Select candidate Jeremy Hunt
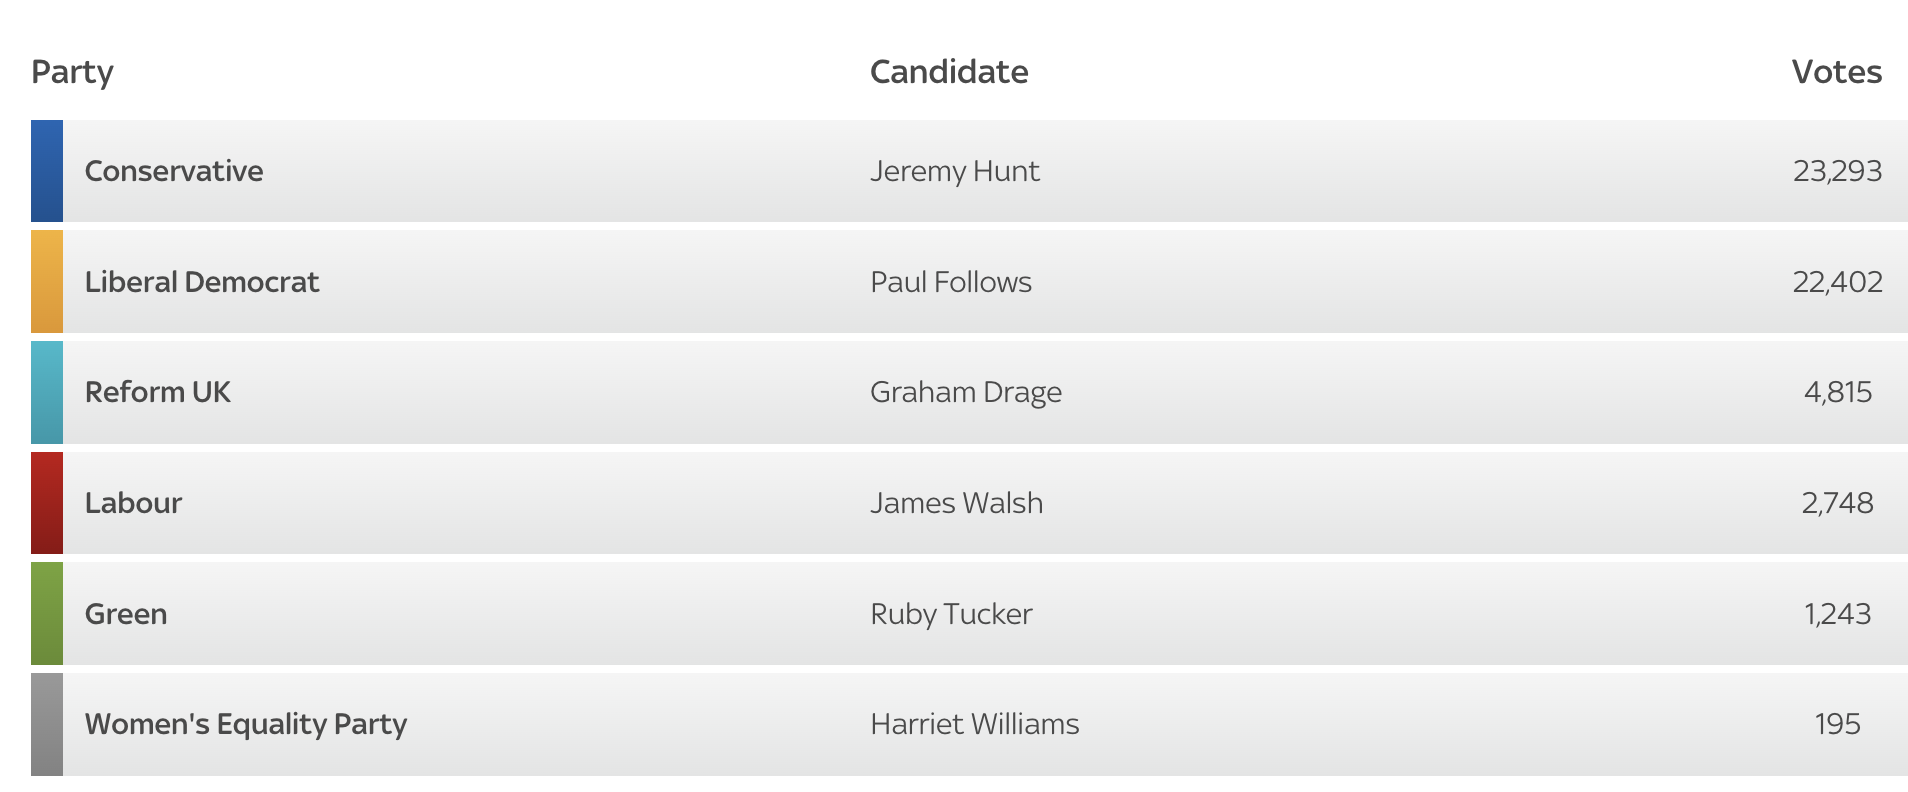The image size is (1908, 792). 954,171
